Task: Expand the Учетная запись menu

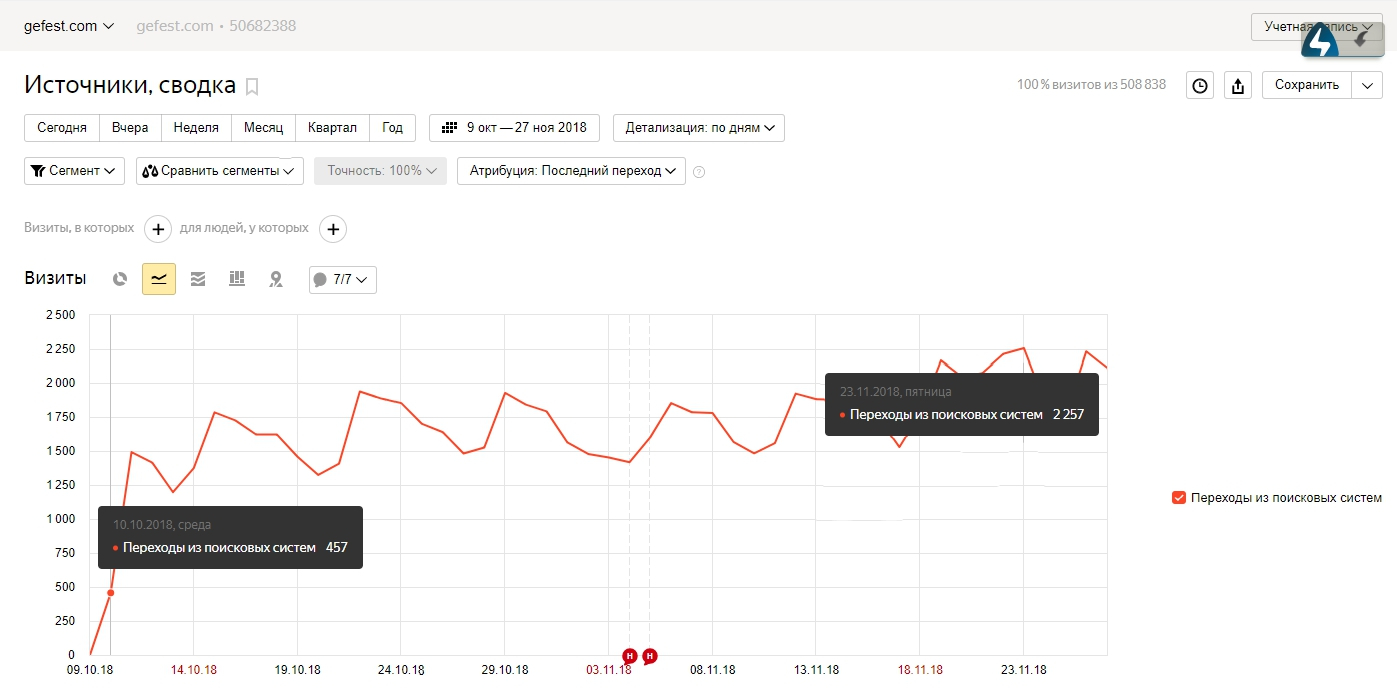Action: (x=1318, y=27)
